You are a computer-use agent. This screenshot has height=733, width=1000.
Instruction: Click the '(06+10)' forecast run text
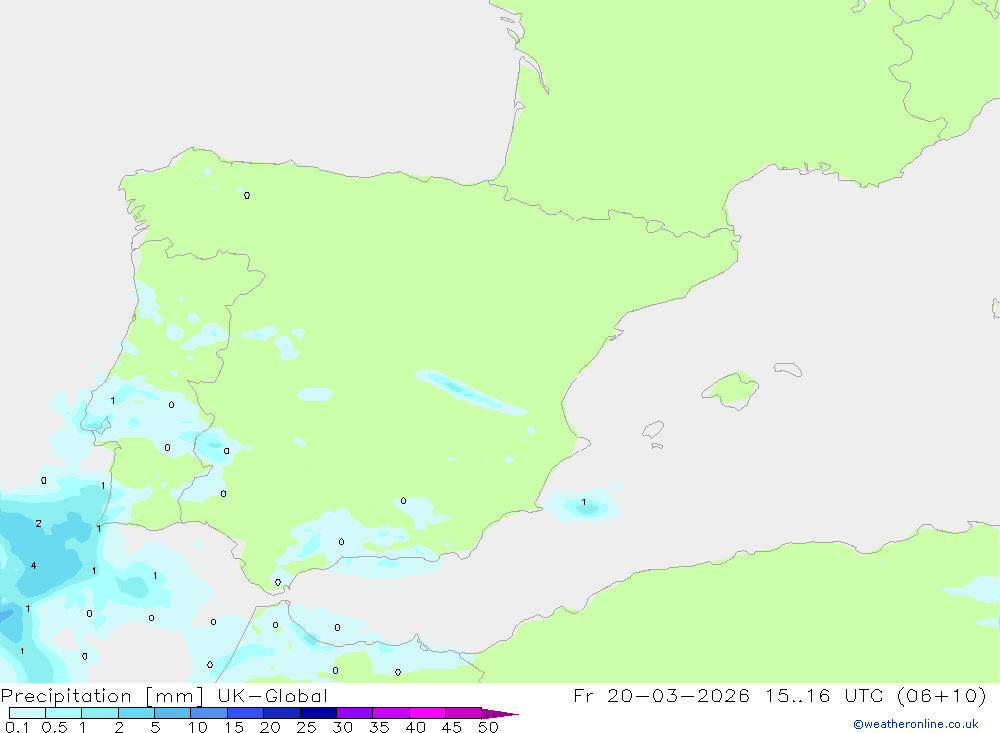(941, 695)
